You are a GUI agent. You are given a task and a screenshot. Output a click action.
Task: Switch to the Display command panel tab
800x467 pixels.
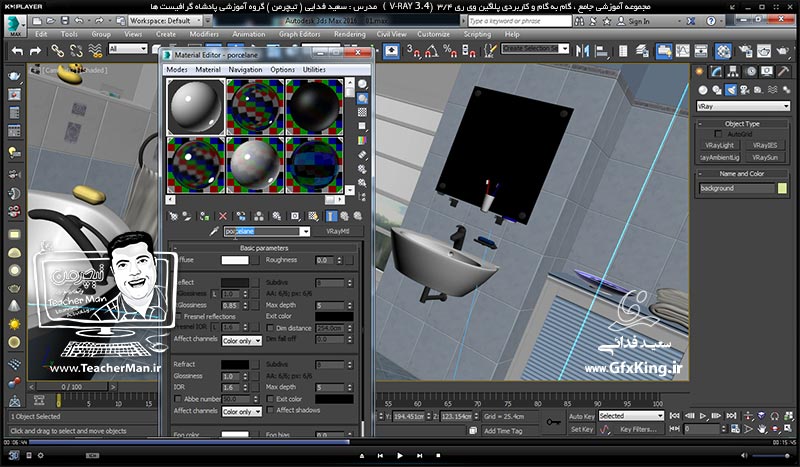[767, 71]
